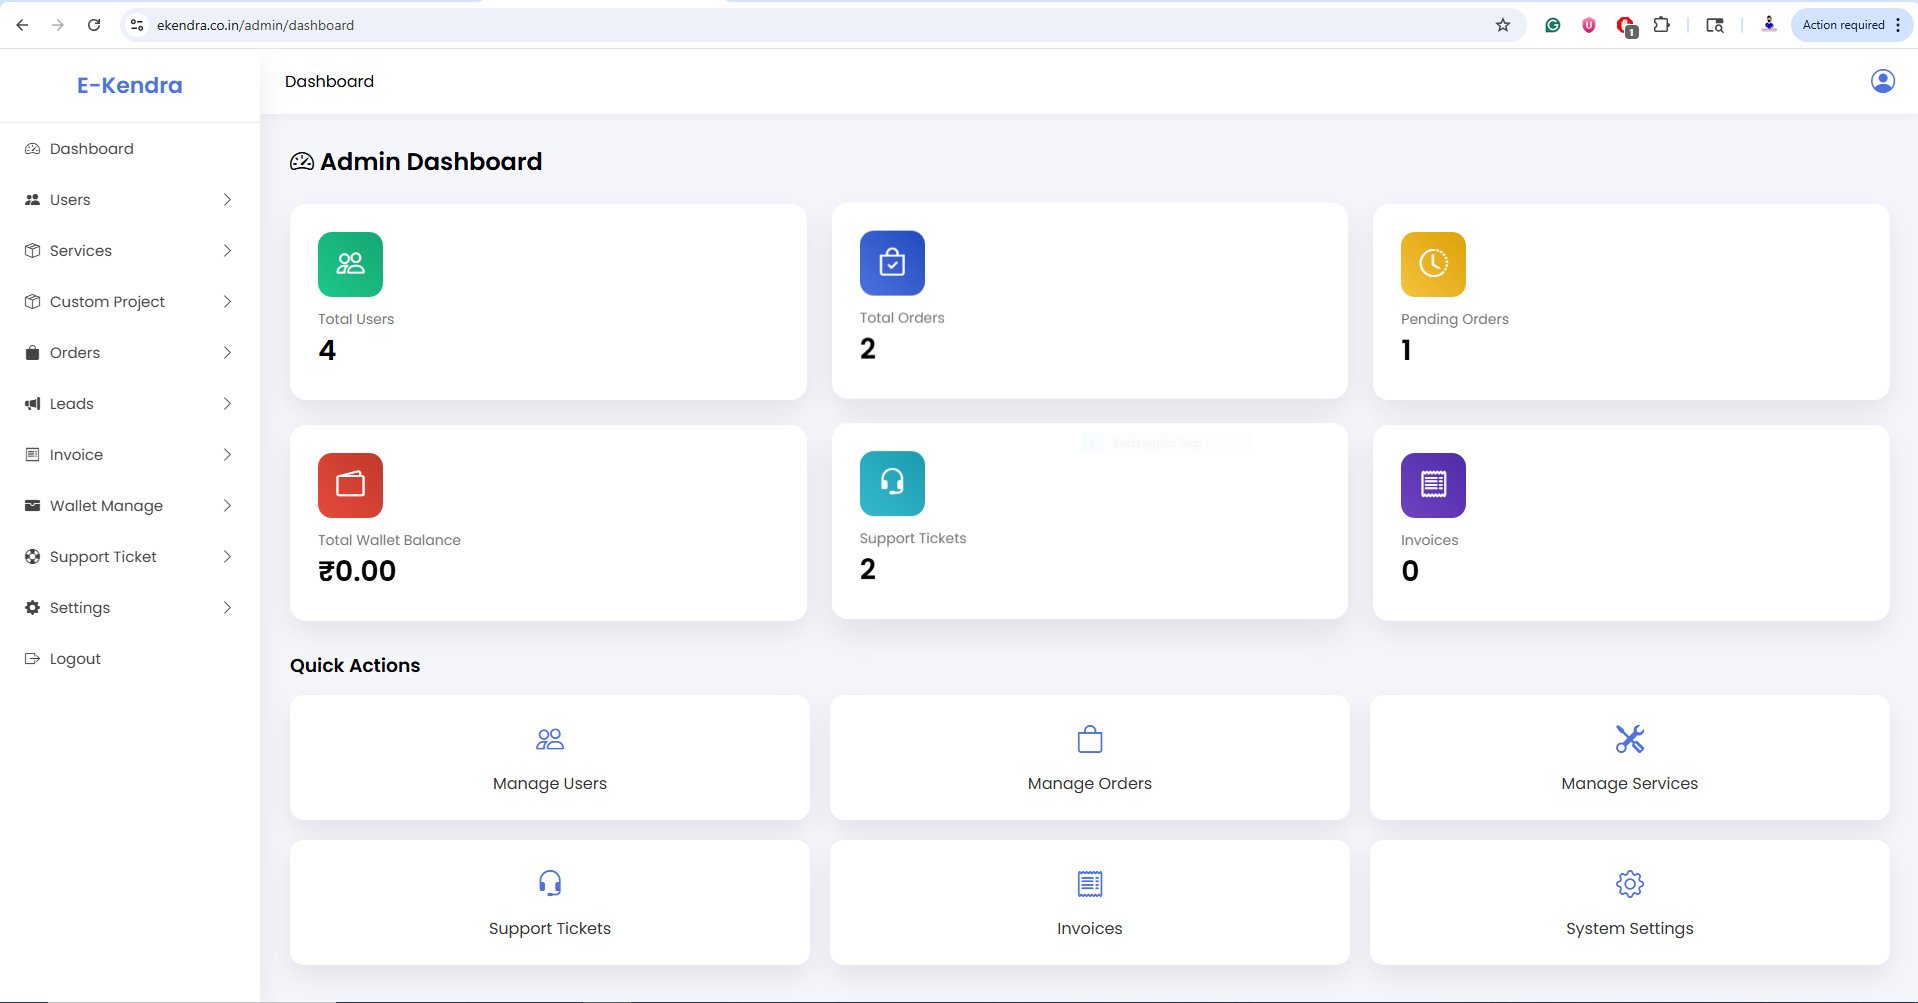Click the blue Total Orders bag icon
1918x1003 pixels.
click(x=892, y=263)
